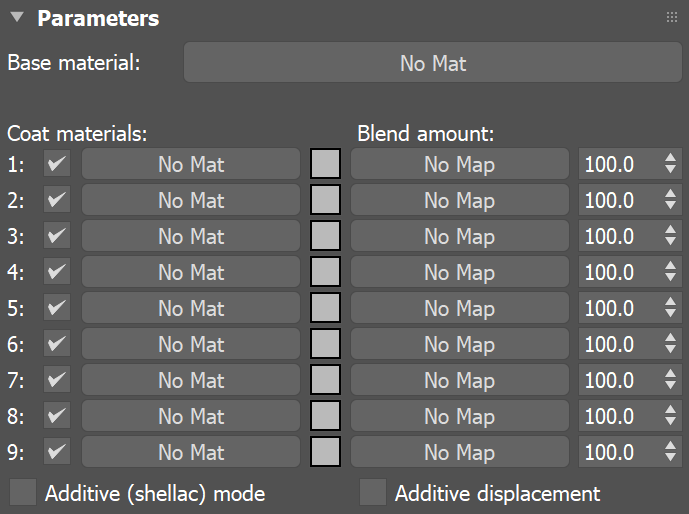The height and width of the screenshot is (514, 689).
Task: Adjust blend amount spinner arrows for coat 8
Action: tap(671, 416)
